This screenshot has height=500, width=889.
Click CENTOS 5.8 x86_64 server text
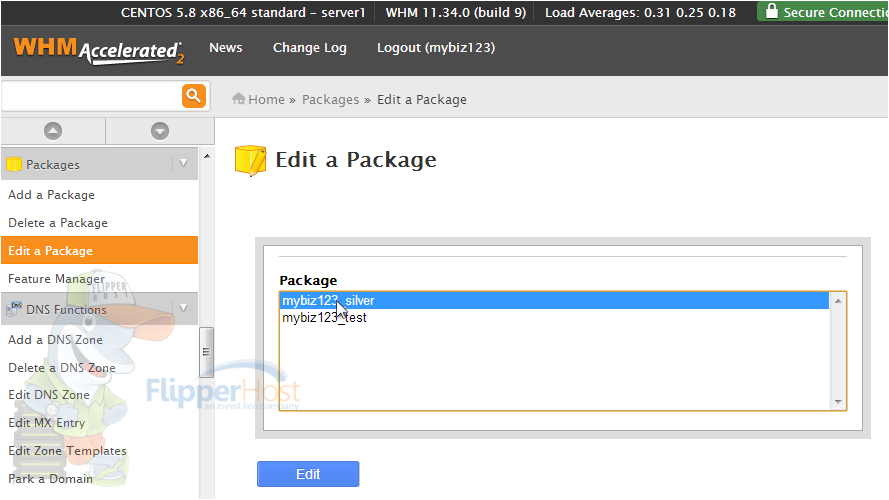[243, 12]
